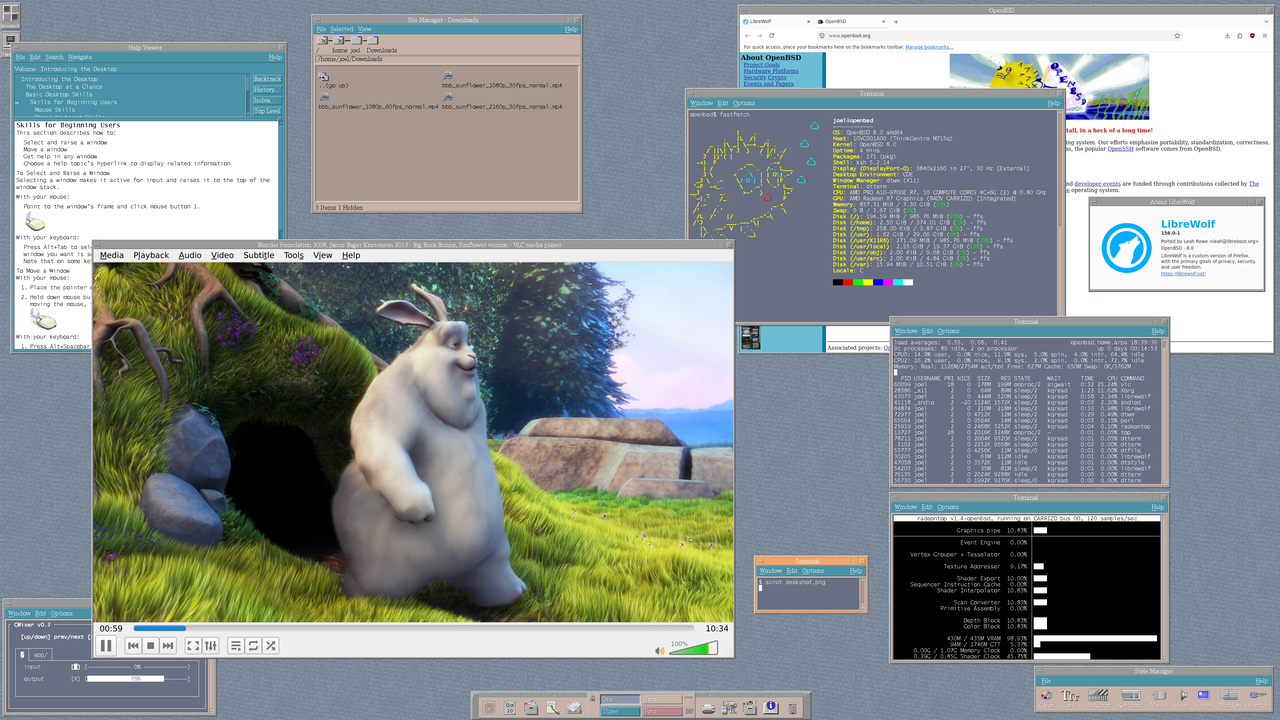
Task: Skip to next media in VLC
Action: (168, 646)
